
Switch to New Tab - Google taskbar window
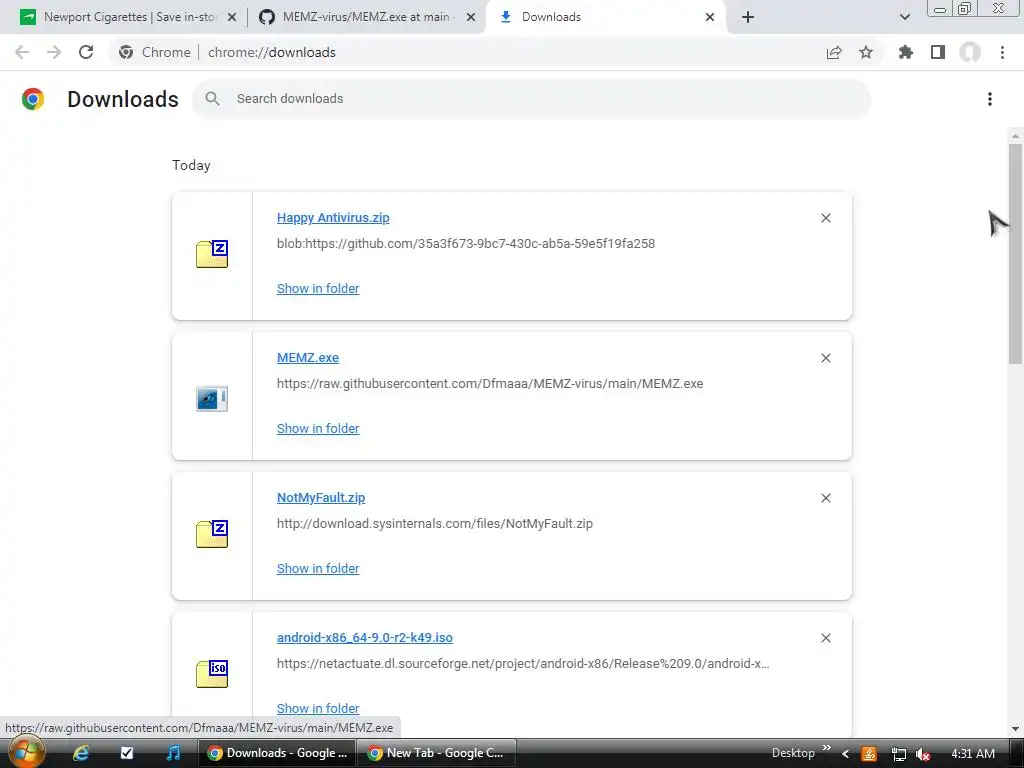tap(438, 753)
